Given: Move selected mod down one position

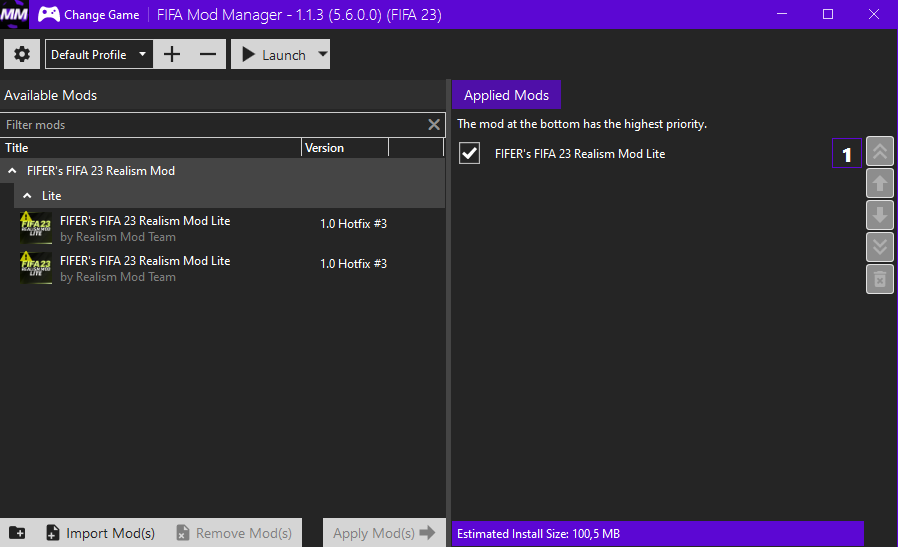Looking at the screenshot, I should [x=880, y=215].
